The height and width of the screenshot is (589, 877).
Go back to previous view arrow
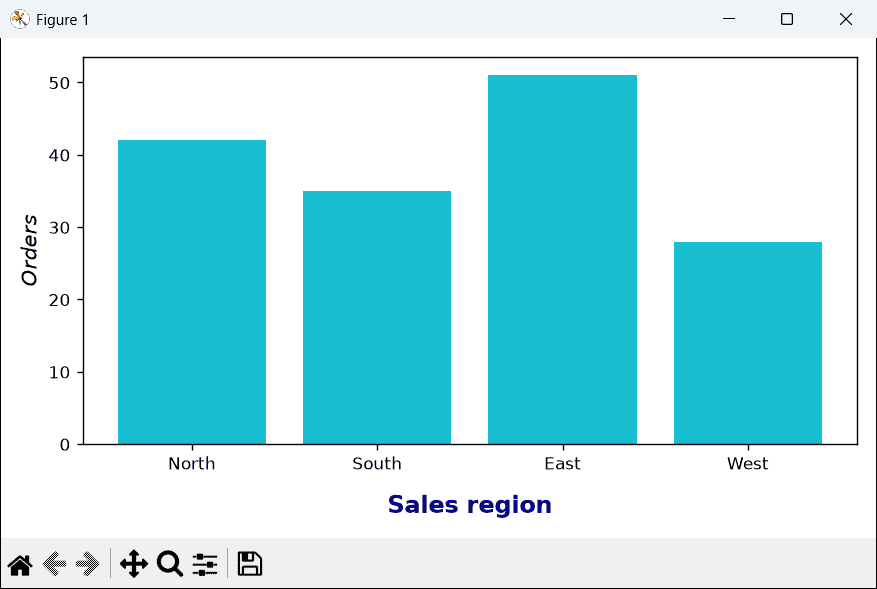click(54, 564)
